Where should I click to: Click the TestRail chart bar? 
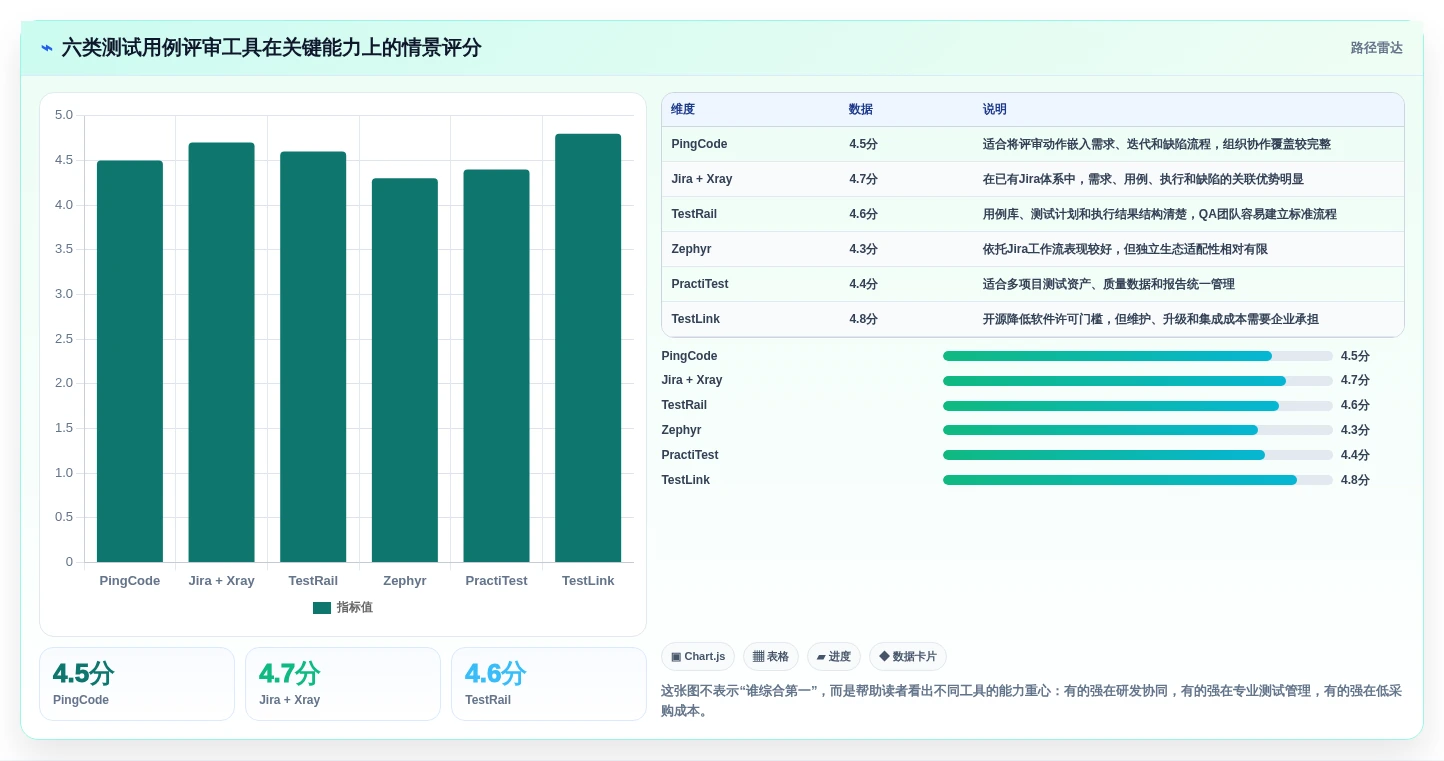pyautogui.click(x=313, y=357)
